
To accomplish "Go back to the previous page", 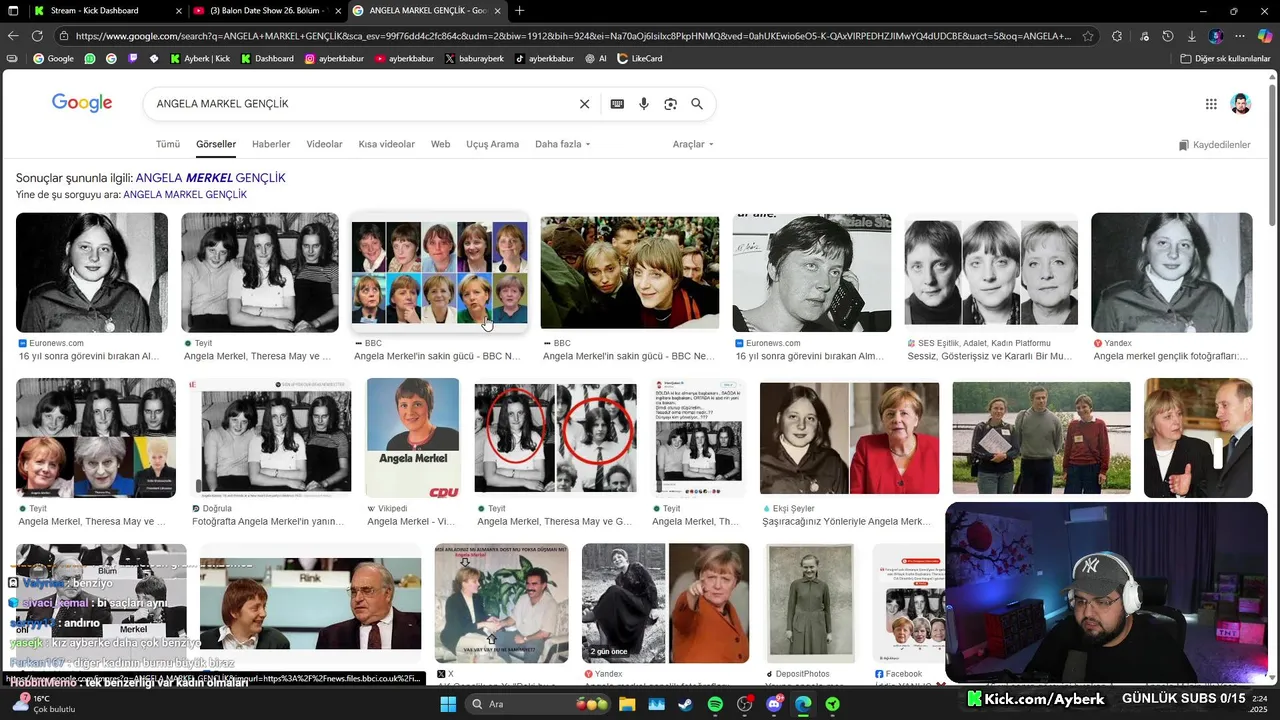I will tap(13, 36).
